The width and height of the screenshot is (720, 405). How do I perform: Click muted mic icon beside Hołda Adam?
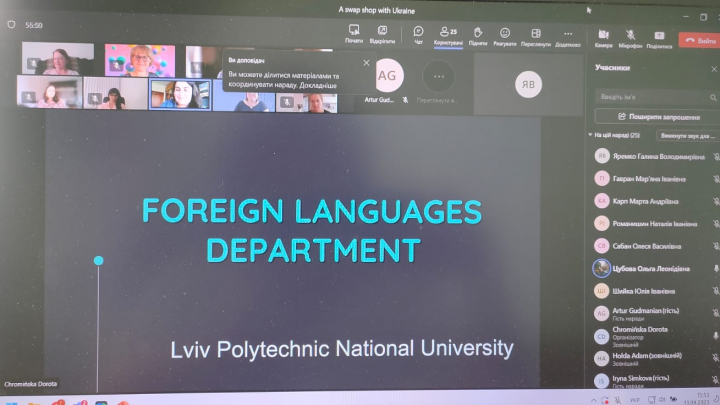tap(716, 357)
